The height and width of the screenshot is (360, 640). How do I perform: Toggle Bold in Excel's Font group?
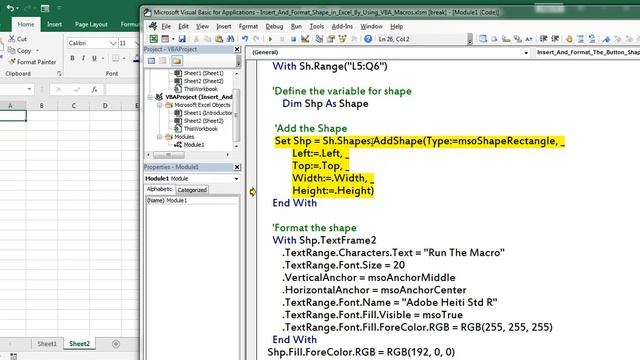point(72,58)
